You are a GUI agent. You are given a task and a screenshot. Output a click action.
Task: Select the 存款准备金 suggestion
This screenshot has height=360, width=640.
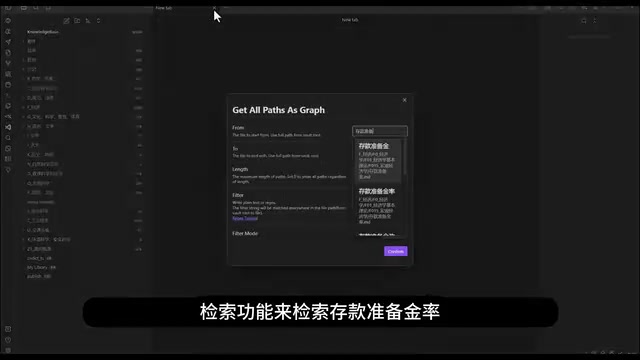[378, 161]
